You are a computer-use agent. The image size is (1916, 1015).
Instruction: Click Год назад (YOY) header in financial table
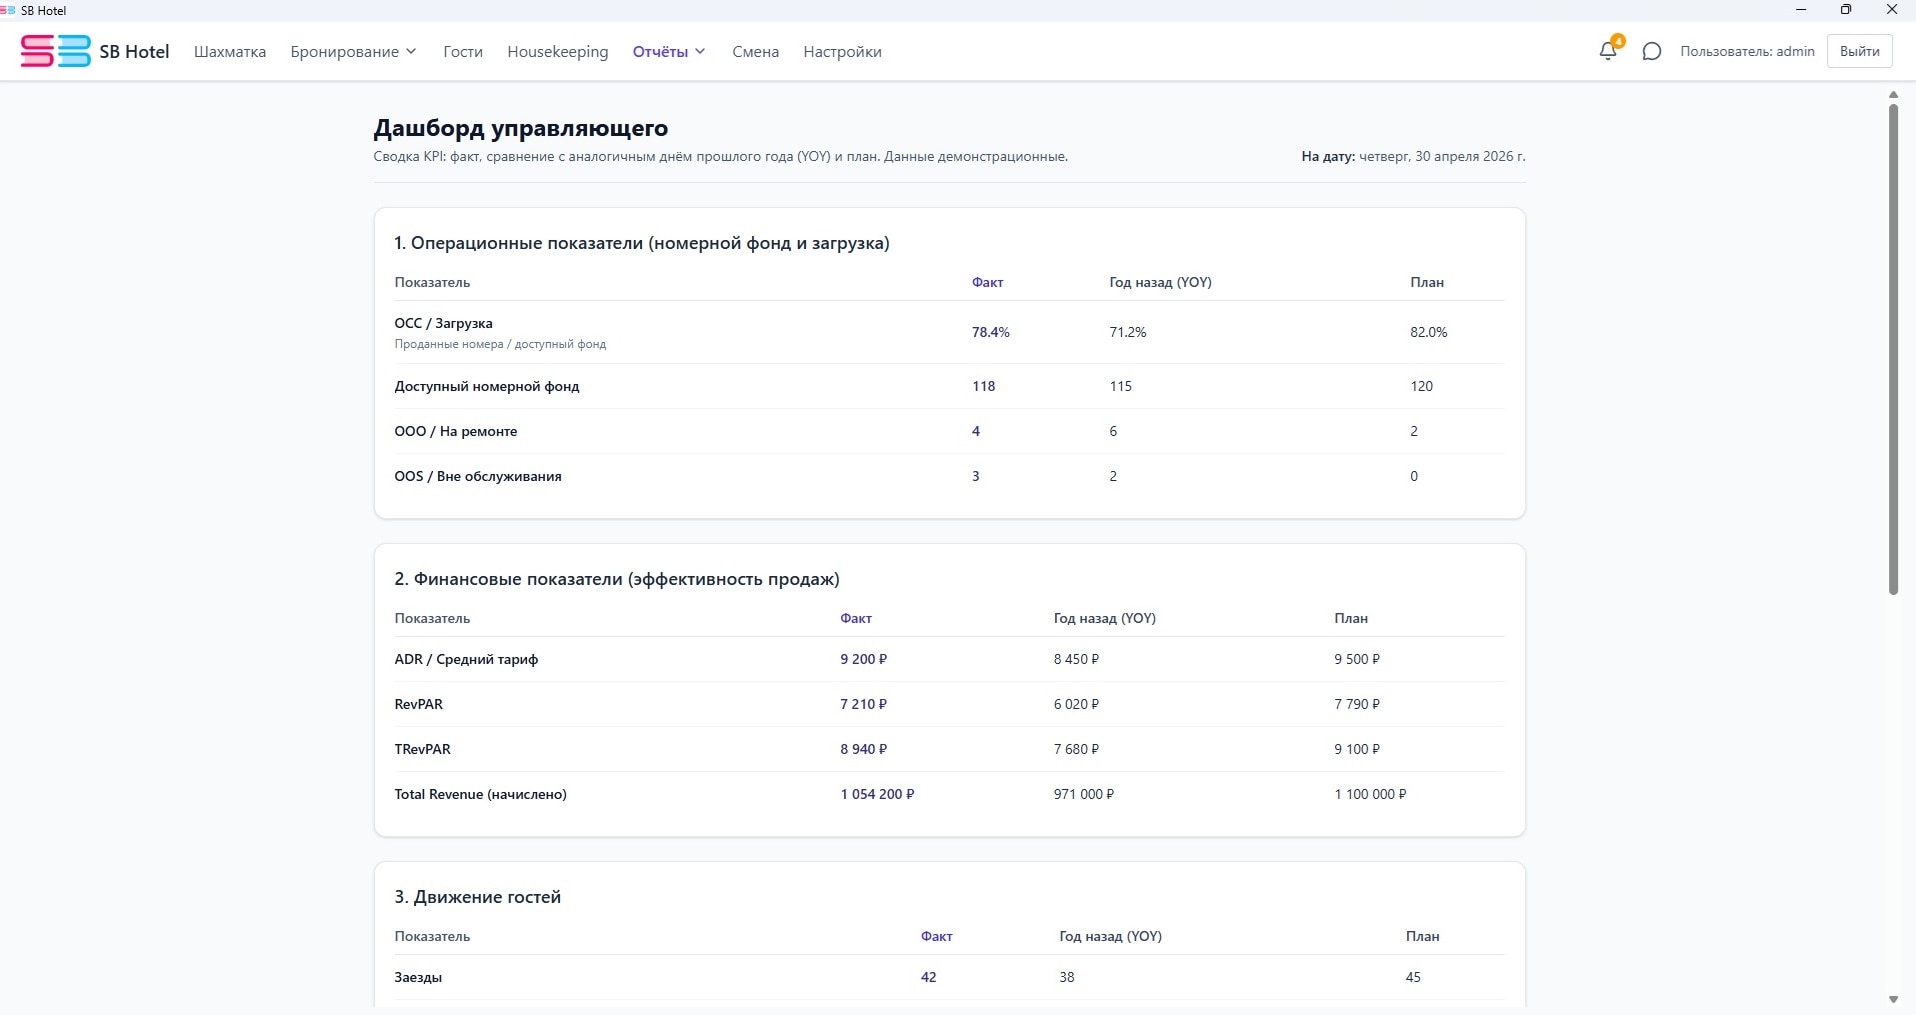point(1104,618)
